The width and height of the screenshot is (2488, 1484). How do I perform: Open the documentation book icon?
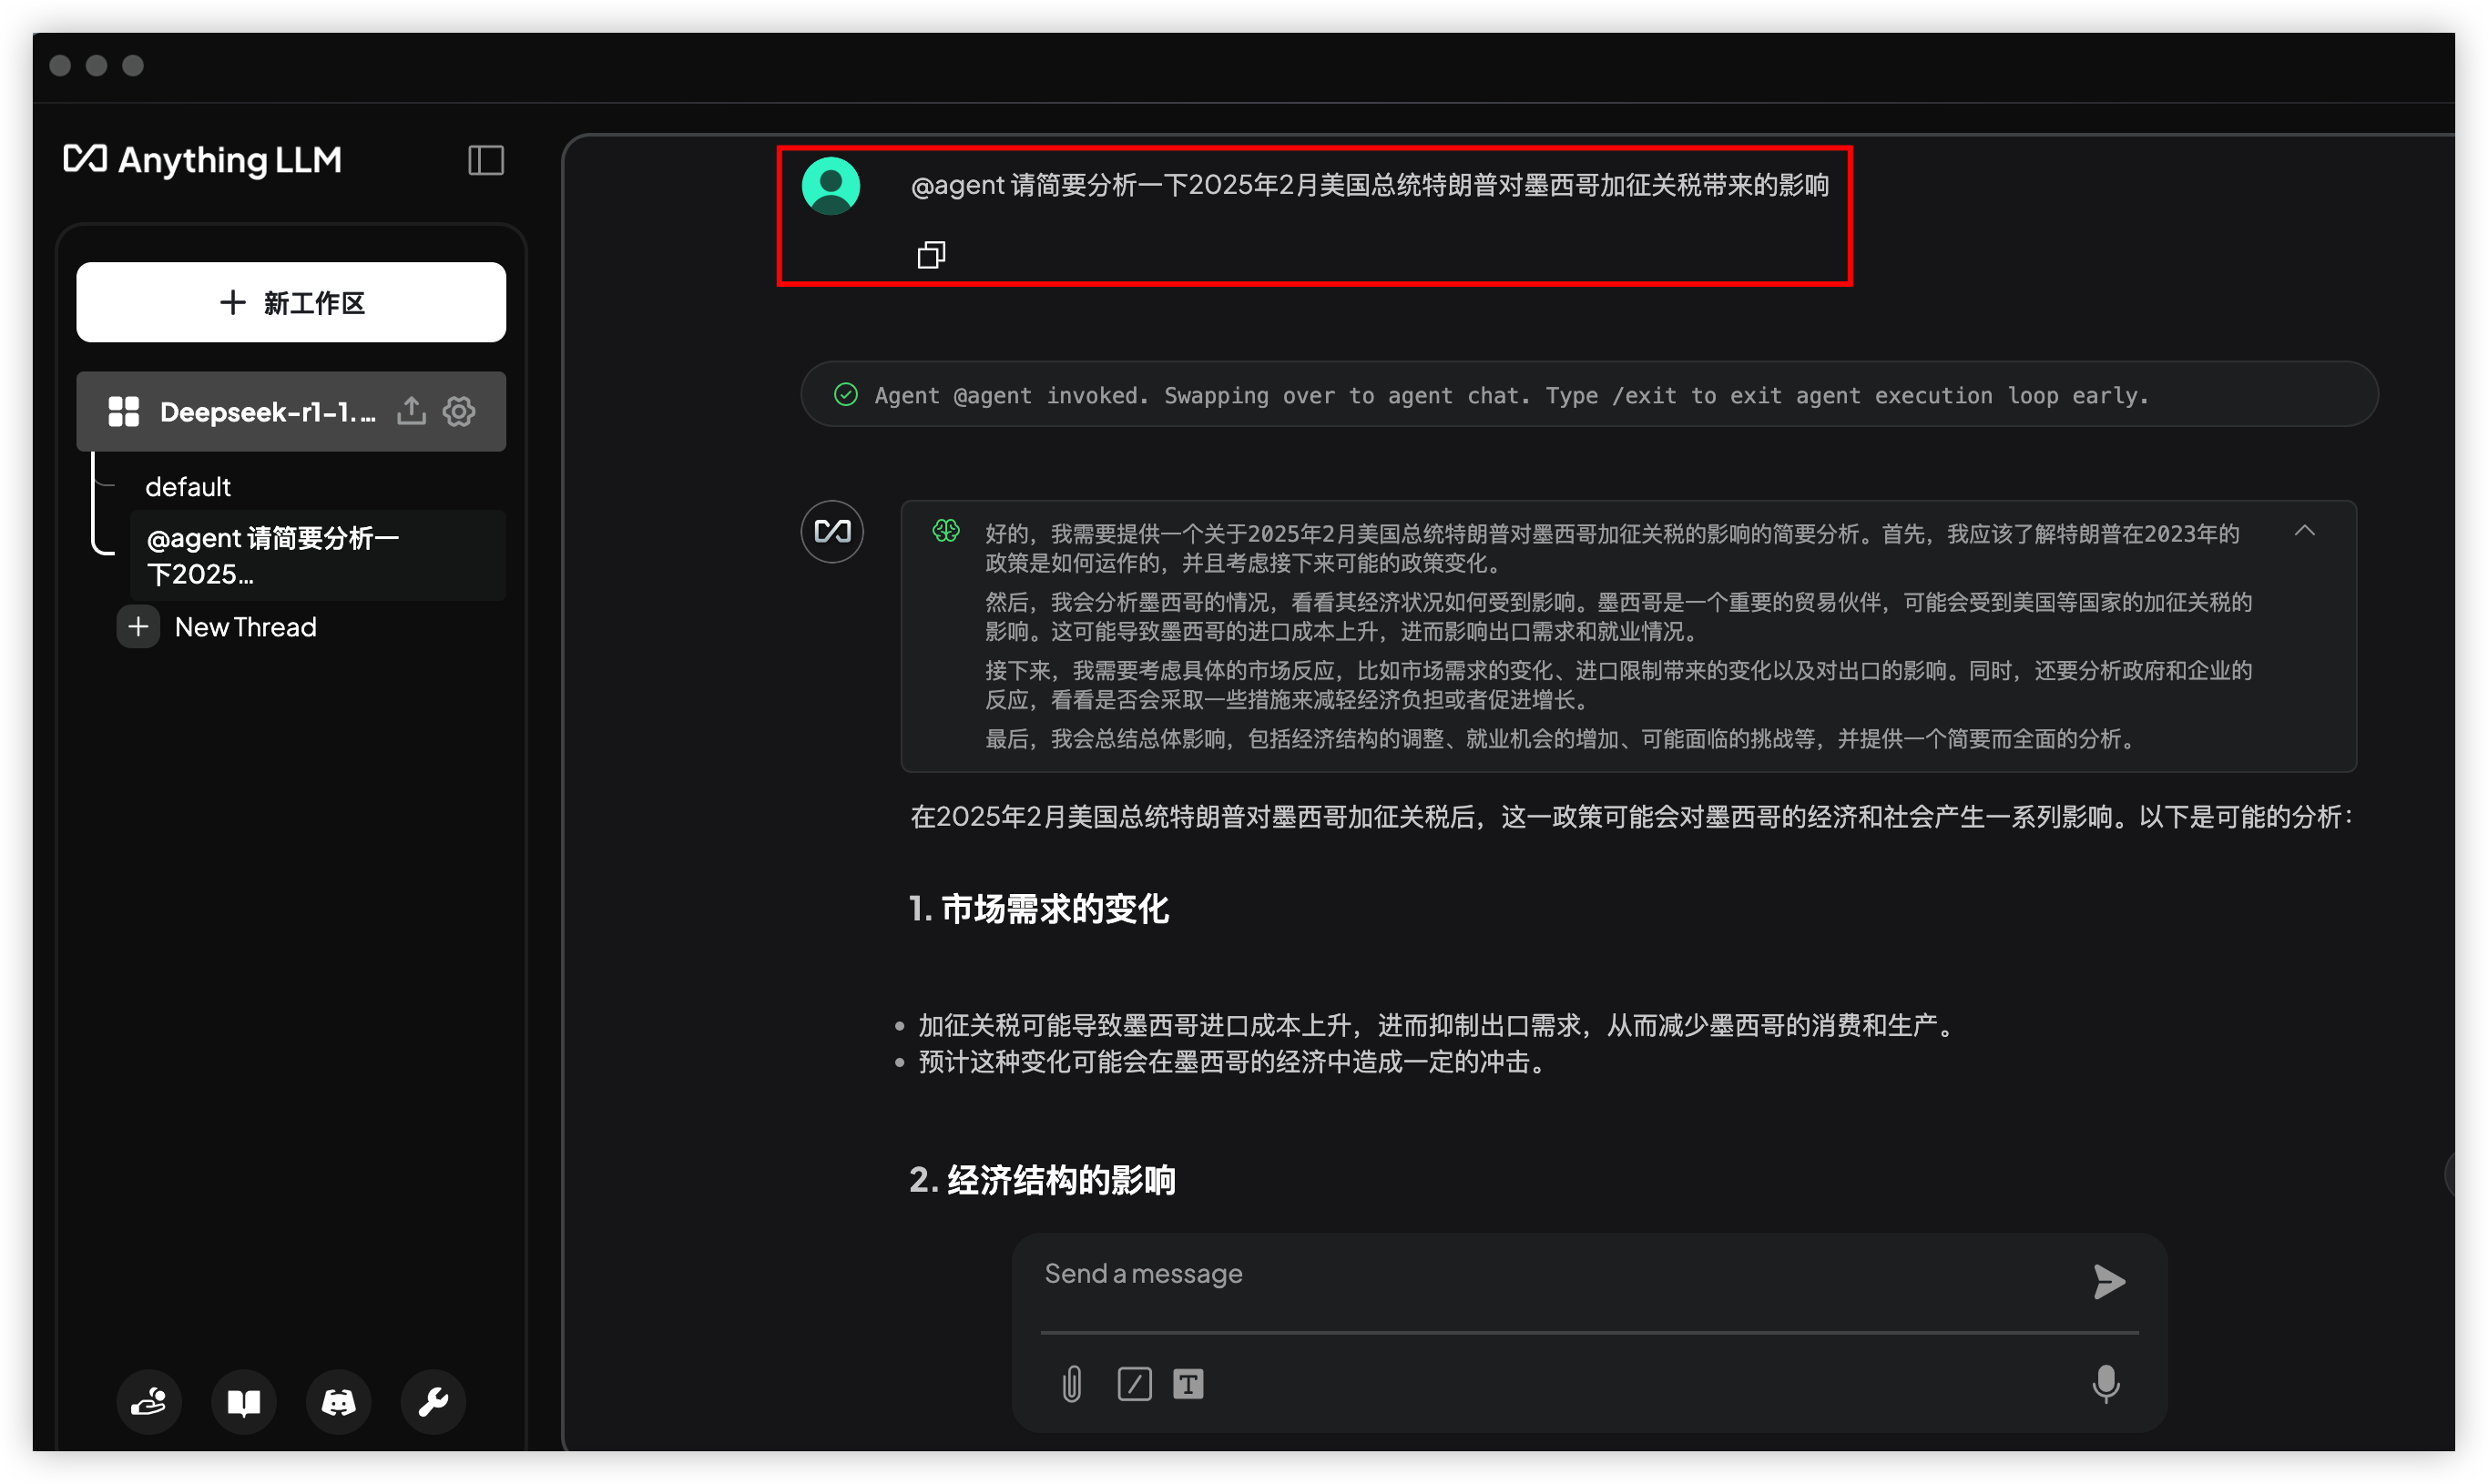244,1402
